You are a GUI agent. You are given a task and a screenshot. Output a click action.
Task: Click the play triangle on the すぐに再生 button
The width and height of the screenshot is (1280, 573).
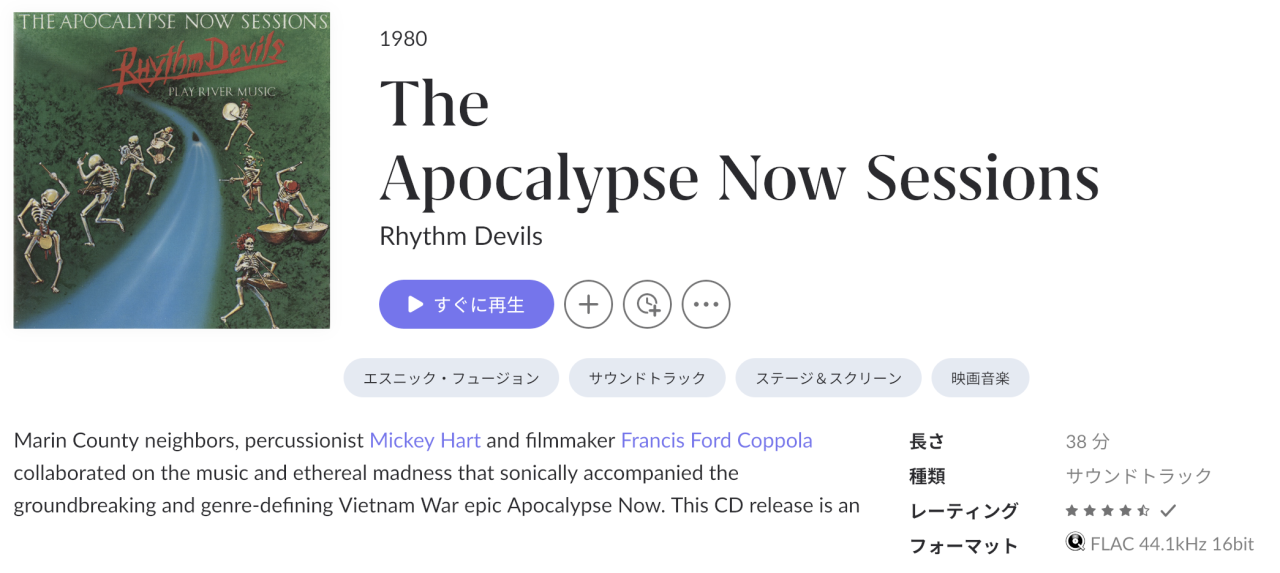click(415, 305)
